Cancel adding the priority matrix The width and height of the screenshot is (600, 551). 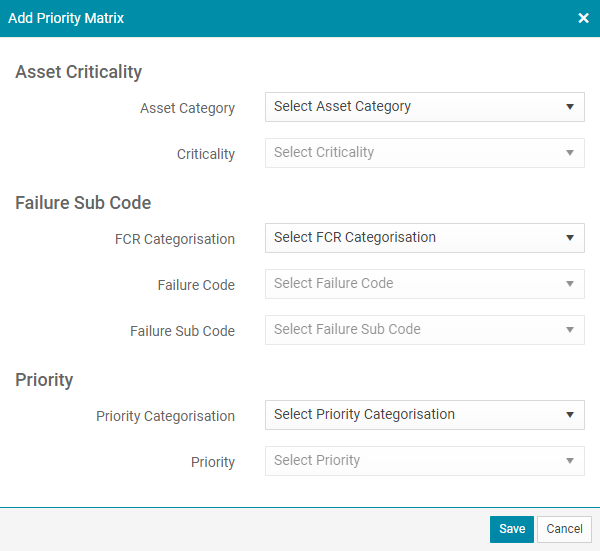(x=564, y=529)
